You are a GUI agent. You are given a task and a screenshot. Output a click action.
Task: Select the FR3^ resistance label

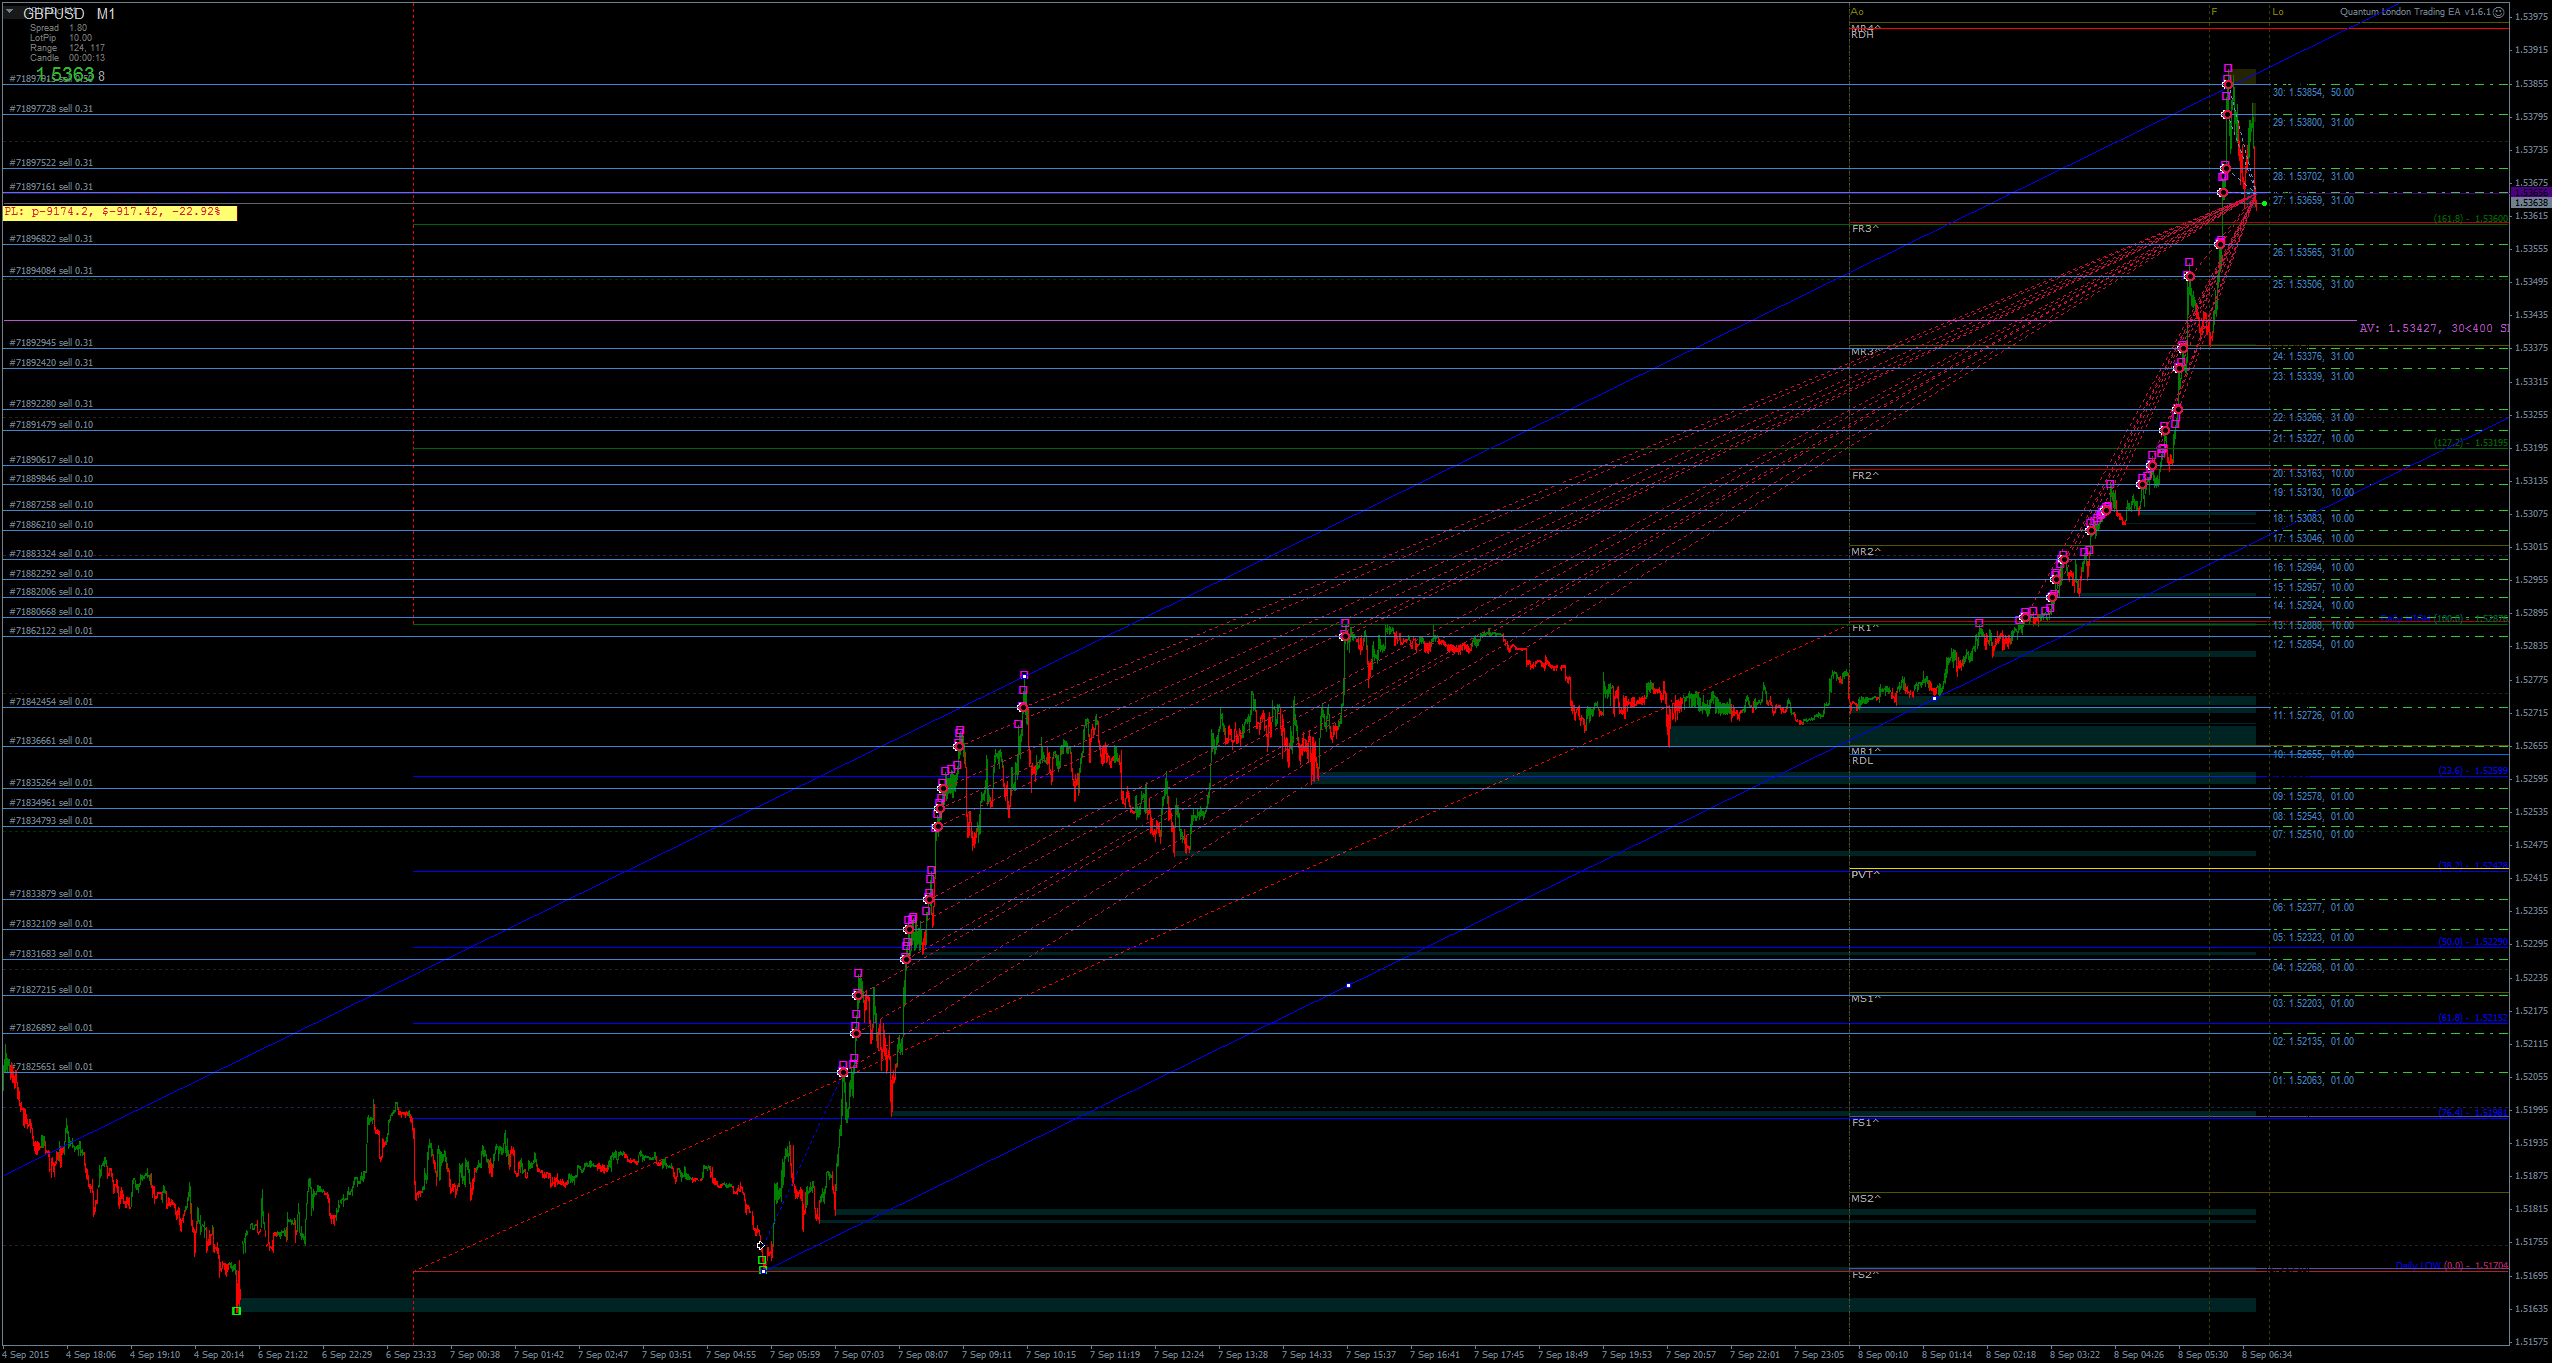pyautogui.click(x=1865, y=229)
